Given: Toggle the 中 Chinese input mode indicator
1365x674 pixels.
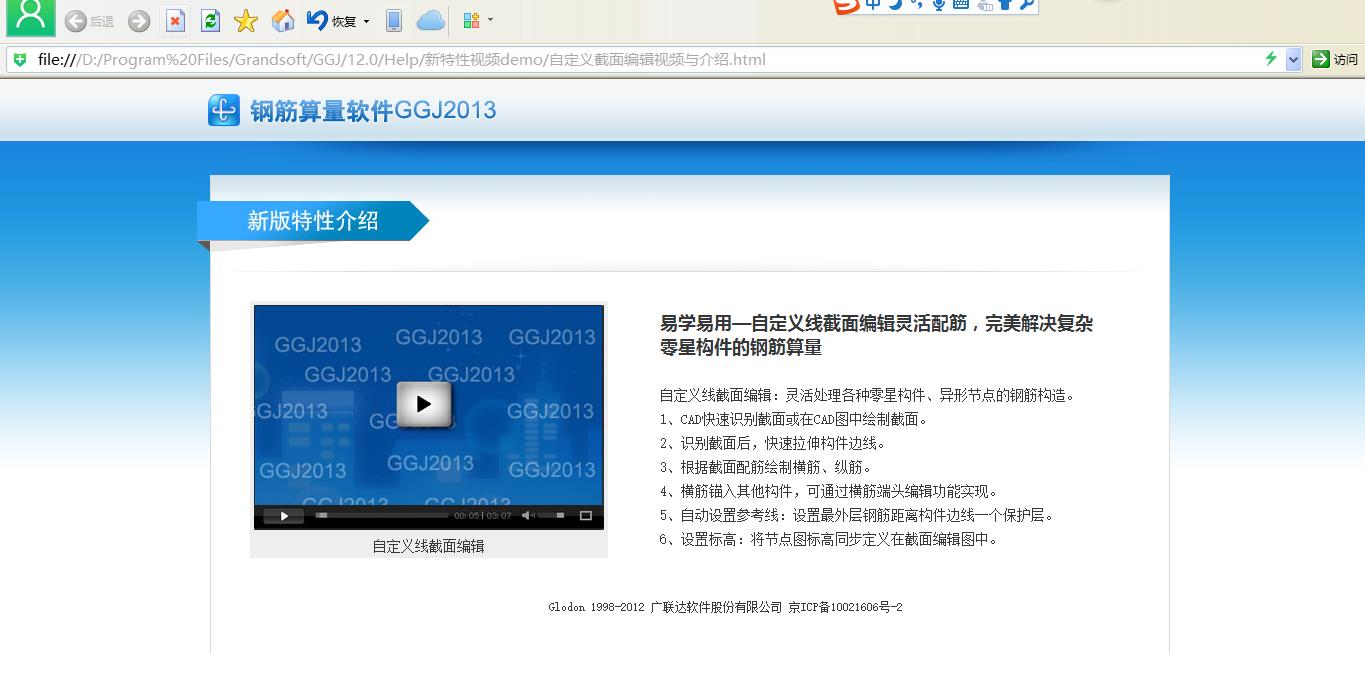Looking at the screenshot, I should [x=873, y=5].
